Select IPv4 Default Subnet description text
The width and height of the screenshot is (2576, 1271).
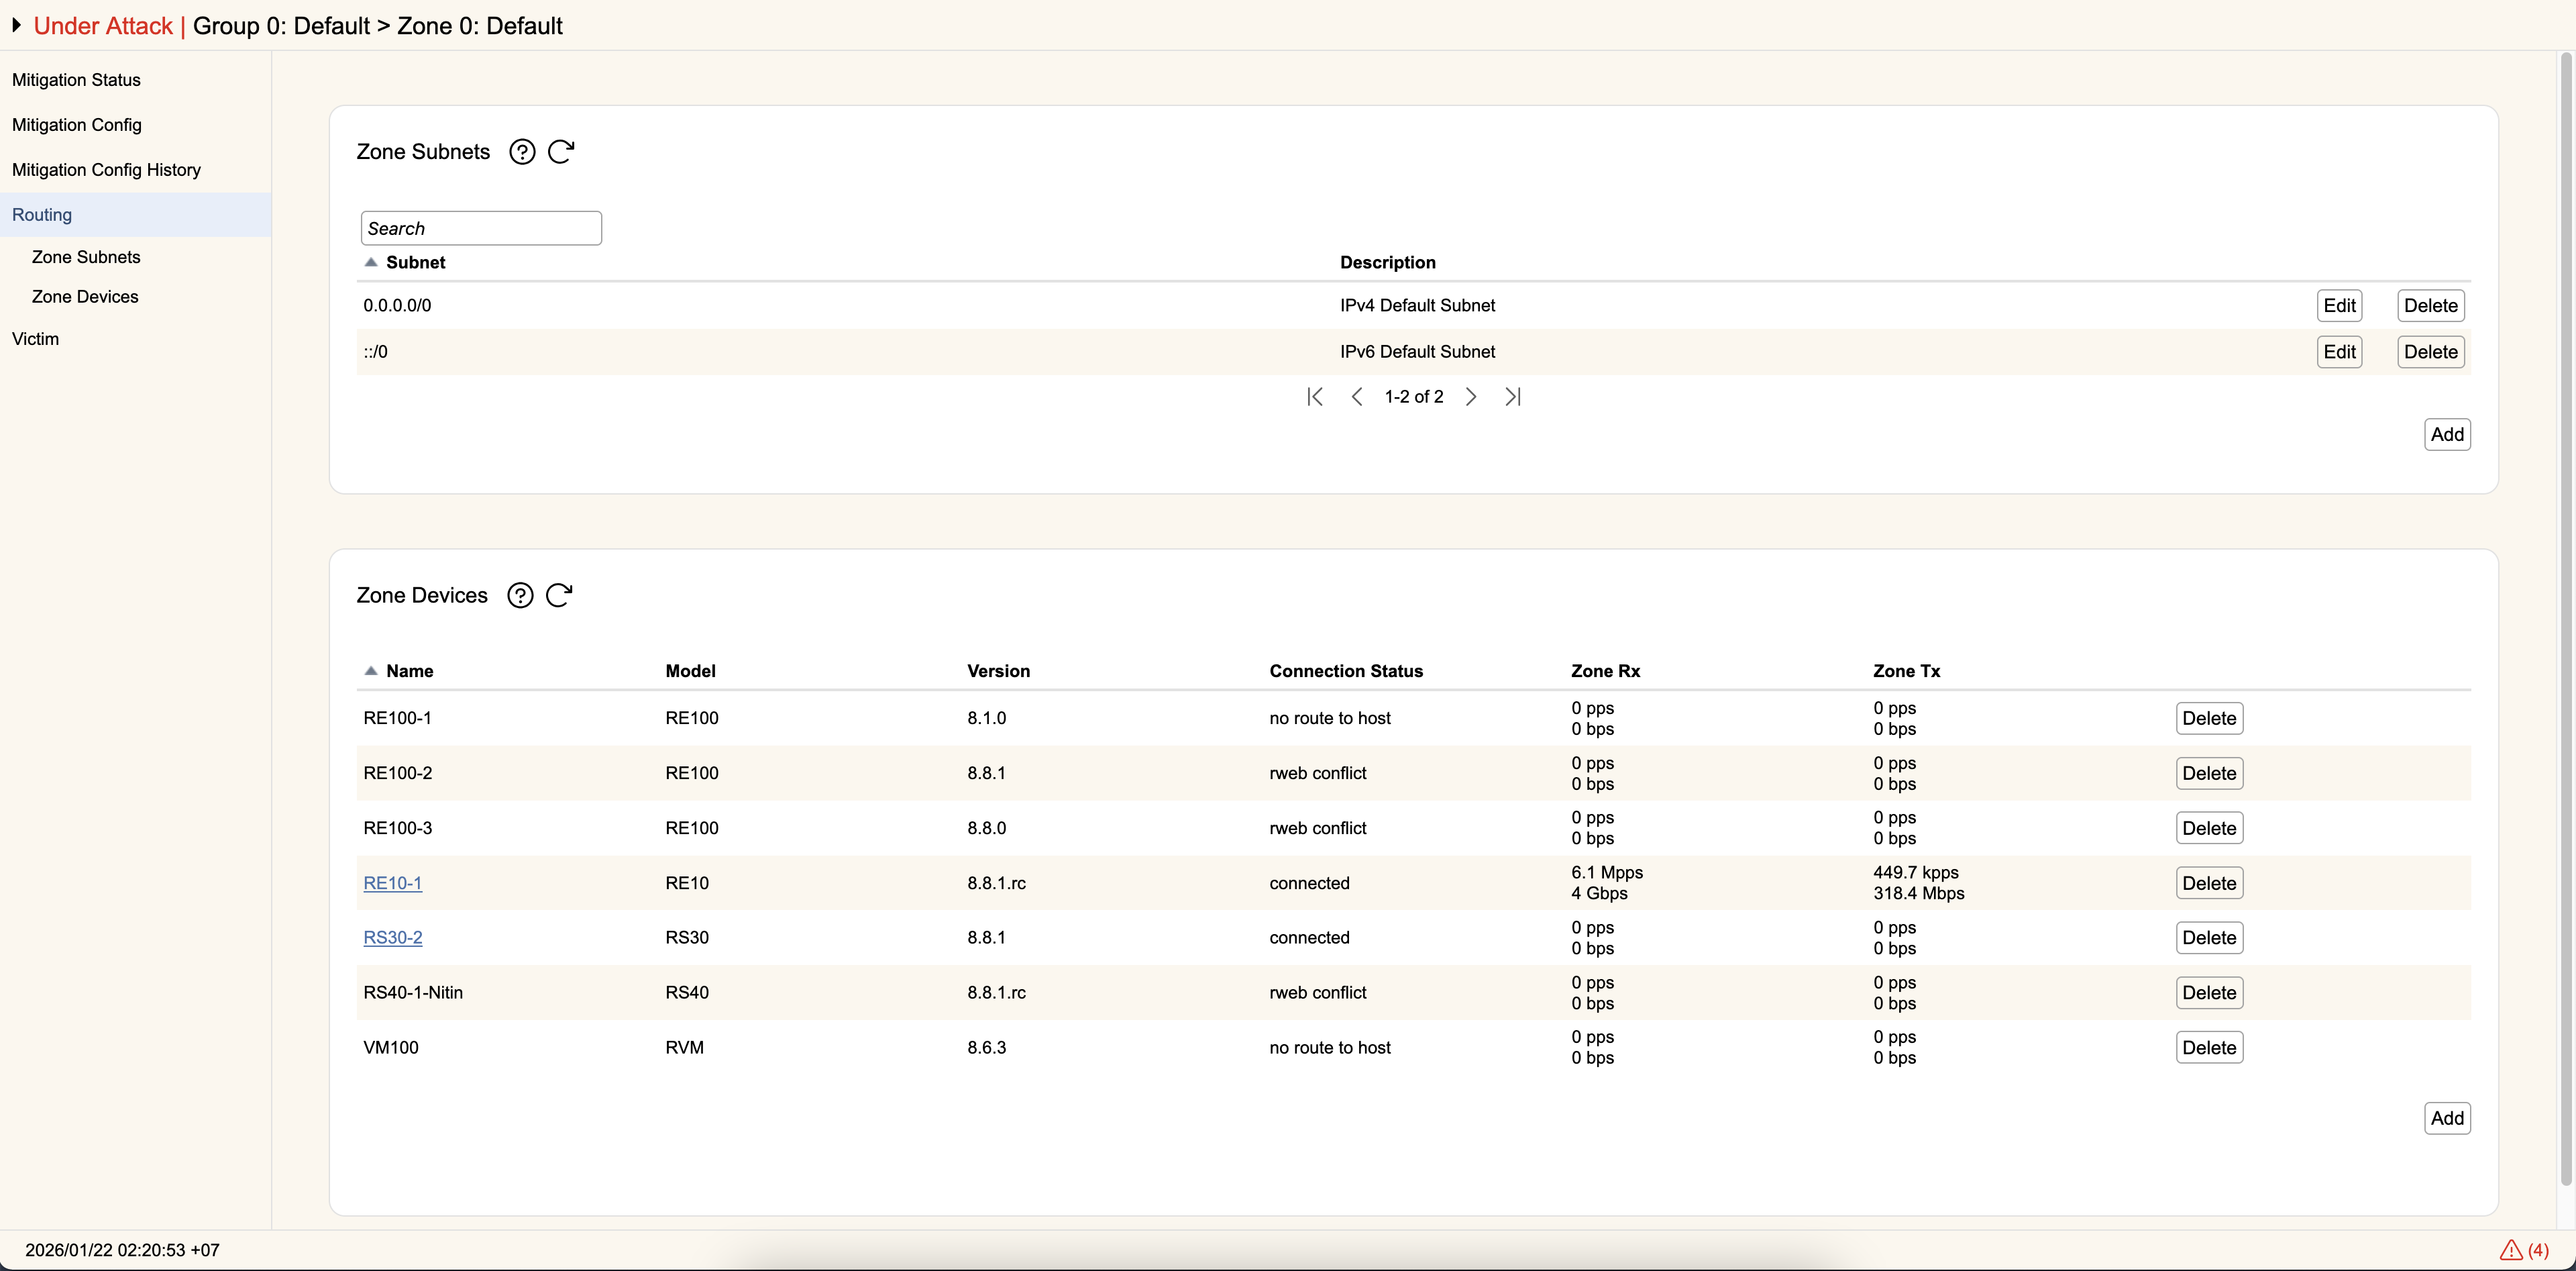coord(1417,306)
